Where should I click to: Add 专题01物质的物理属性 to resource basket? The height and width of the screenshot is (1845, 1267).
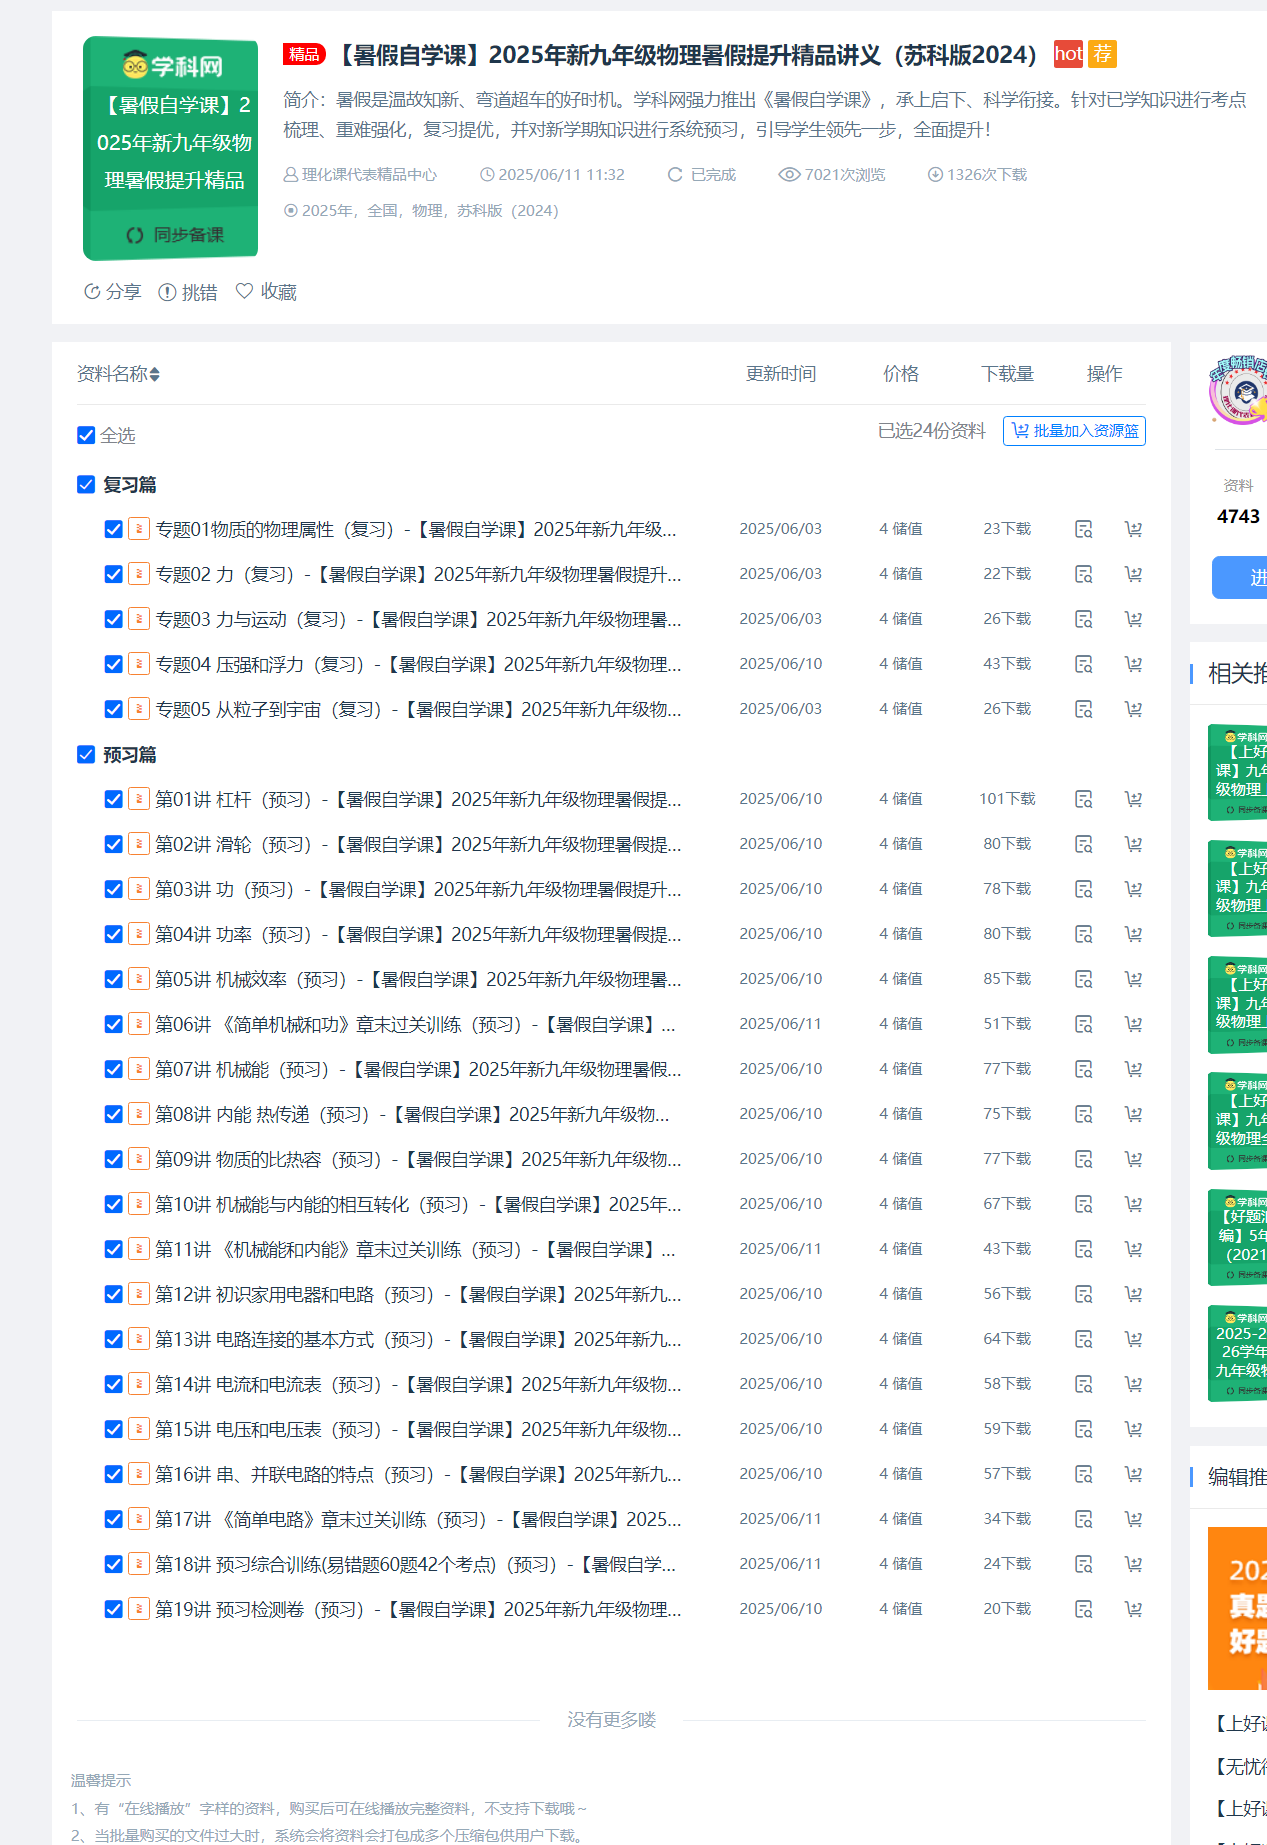1133,529
